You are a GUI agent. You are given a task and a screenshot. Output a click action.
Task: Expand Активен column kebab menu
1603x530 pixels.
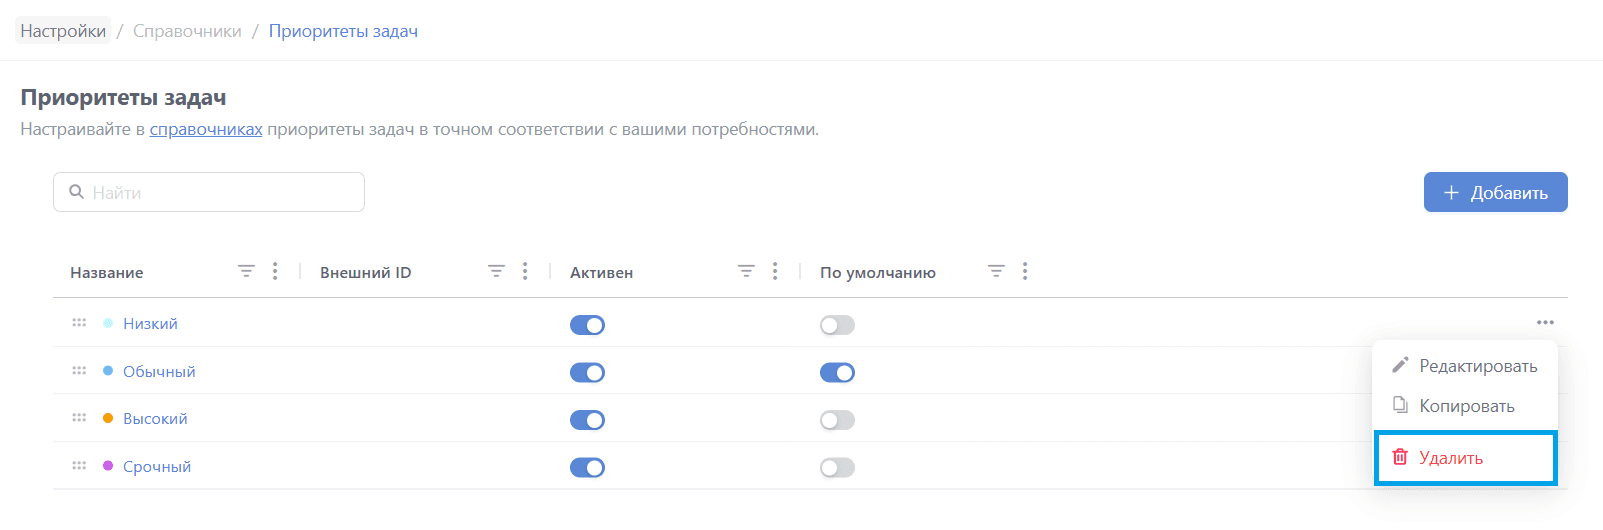pos(775,272)
